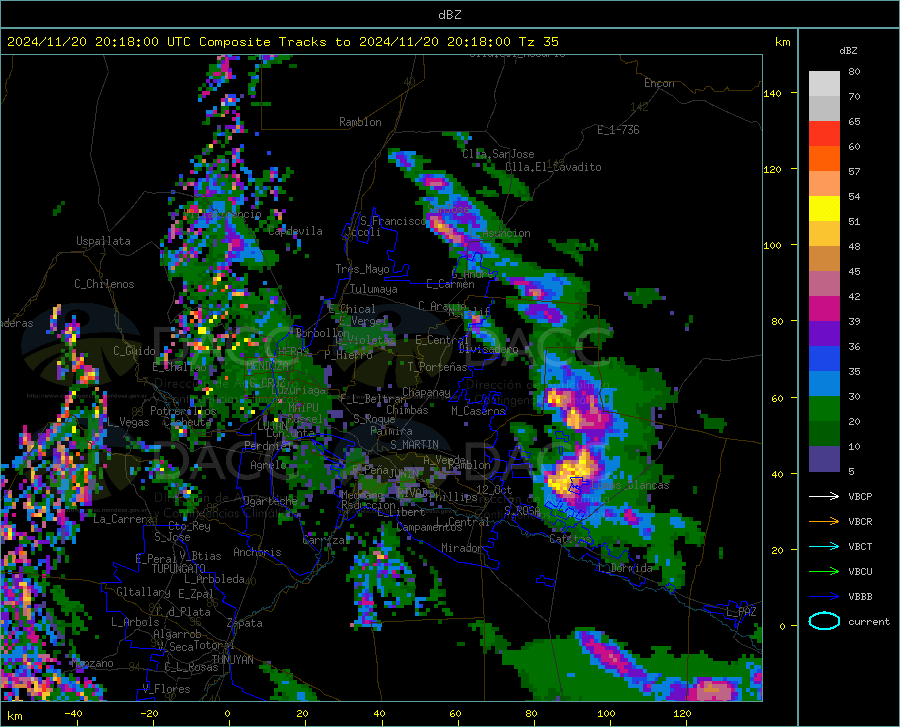Click the 'C_Chilenos' label on map

click(x=104, y=284)
